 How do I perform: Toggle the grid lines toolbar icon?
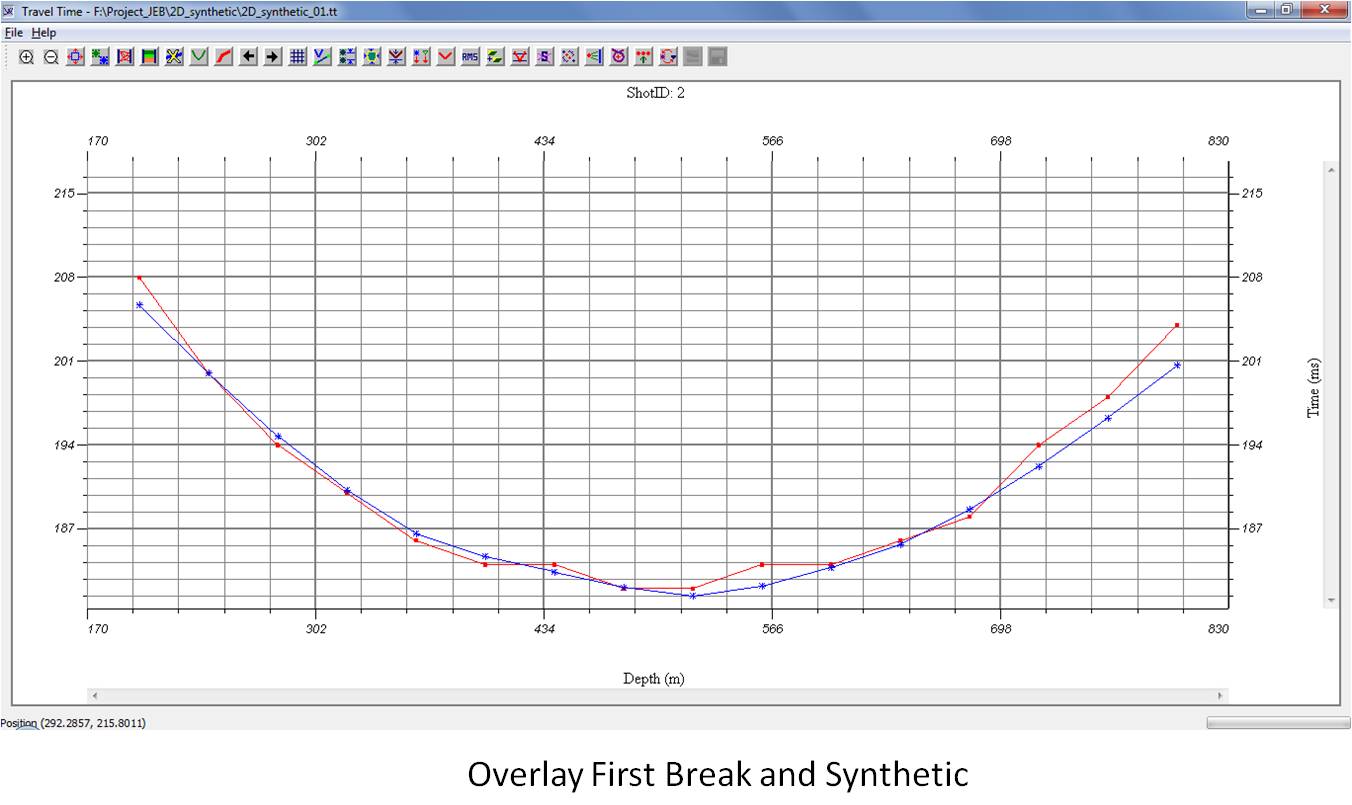(297, 57)
